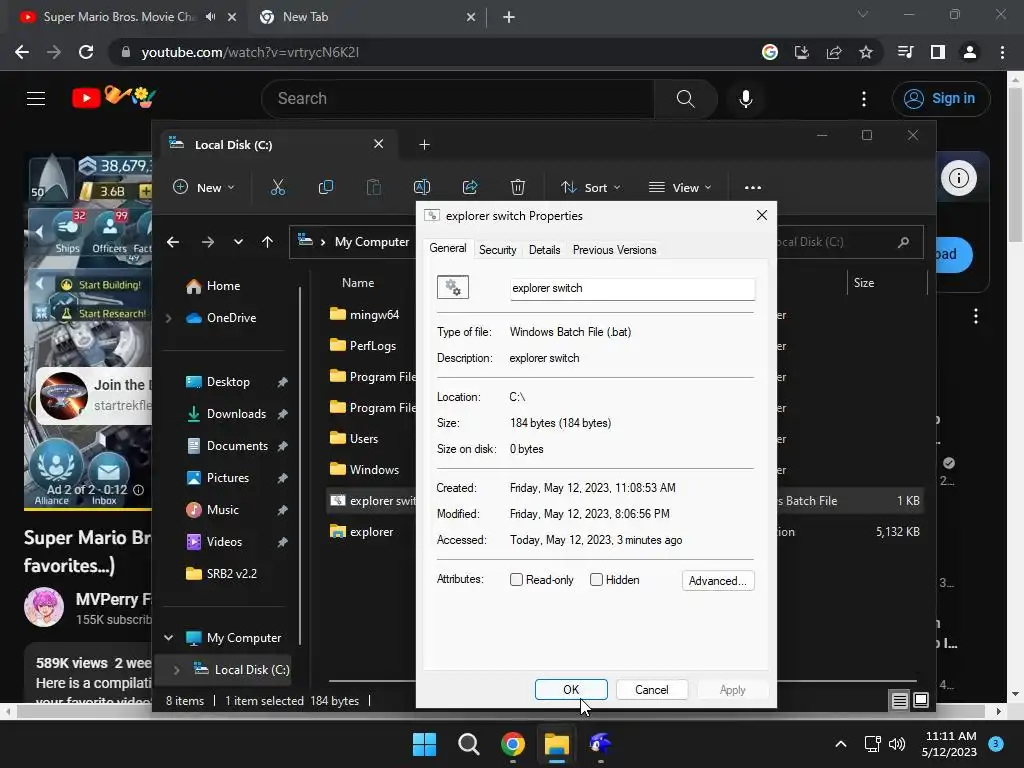This screenshot has height=768, width=1024.
Task: Select the Windows folder in file list
Action: click(x=374, y=470)
